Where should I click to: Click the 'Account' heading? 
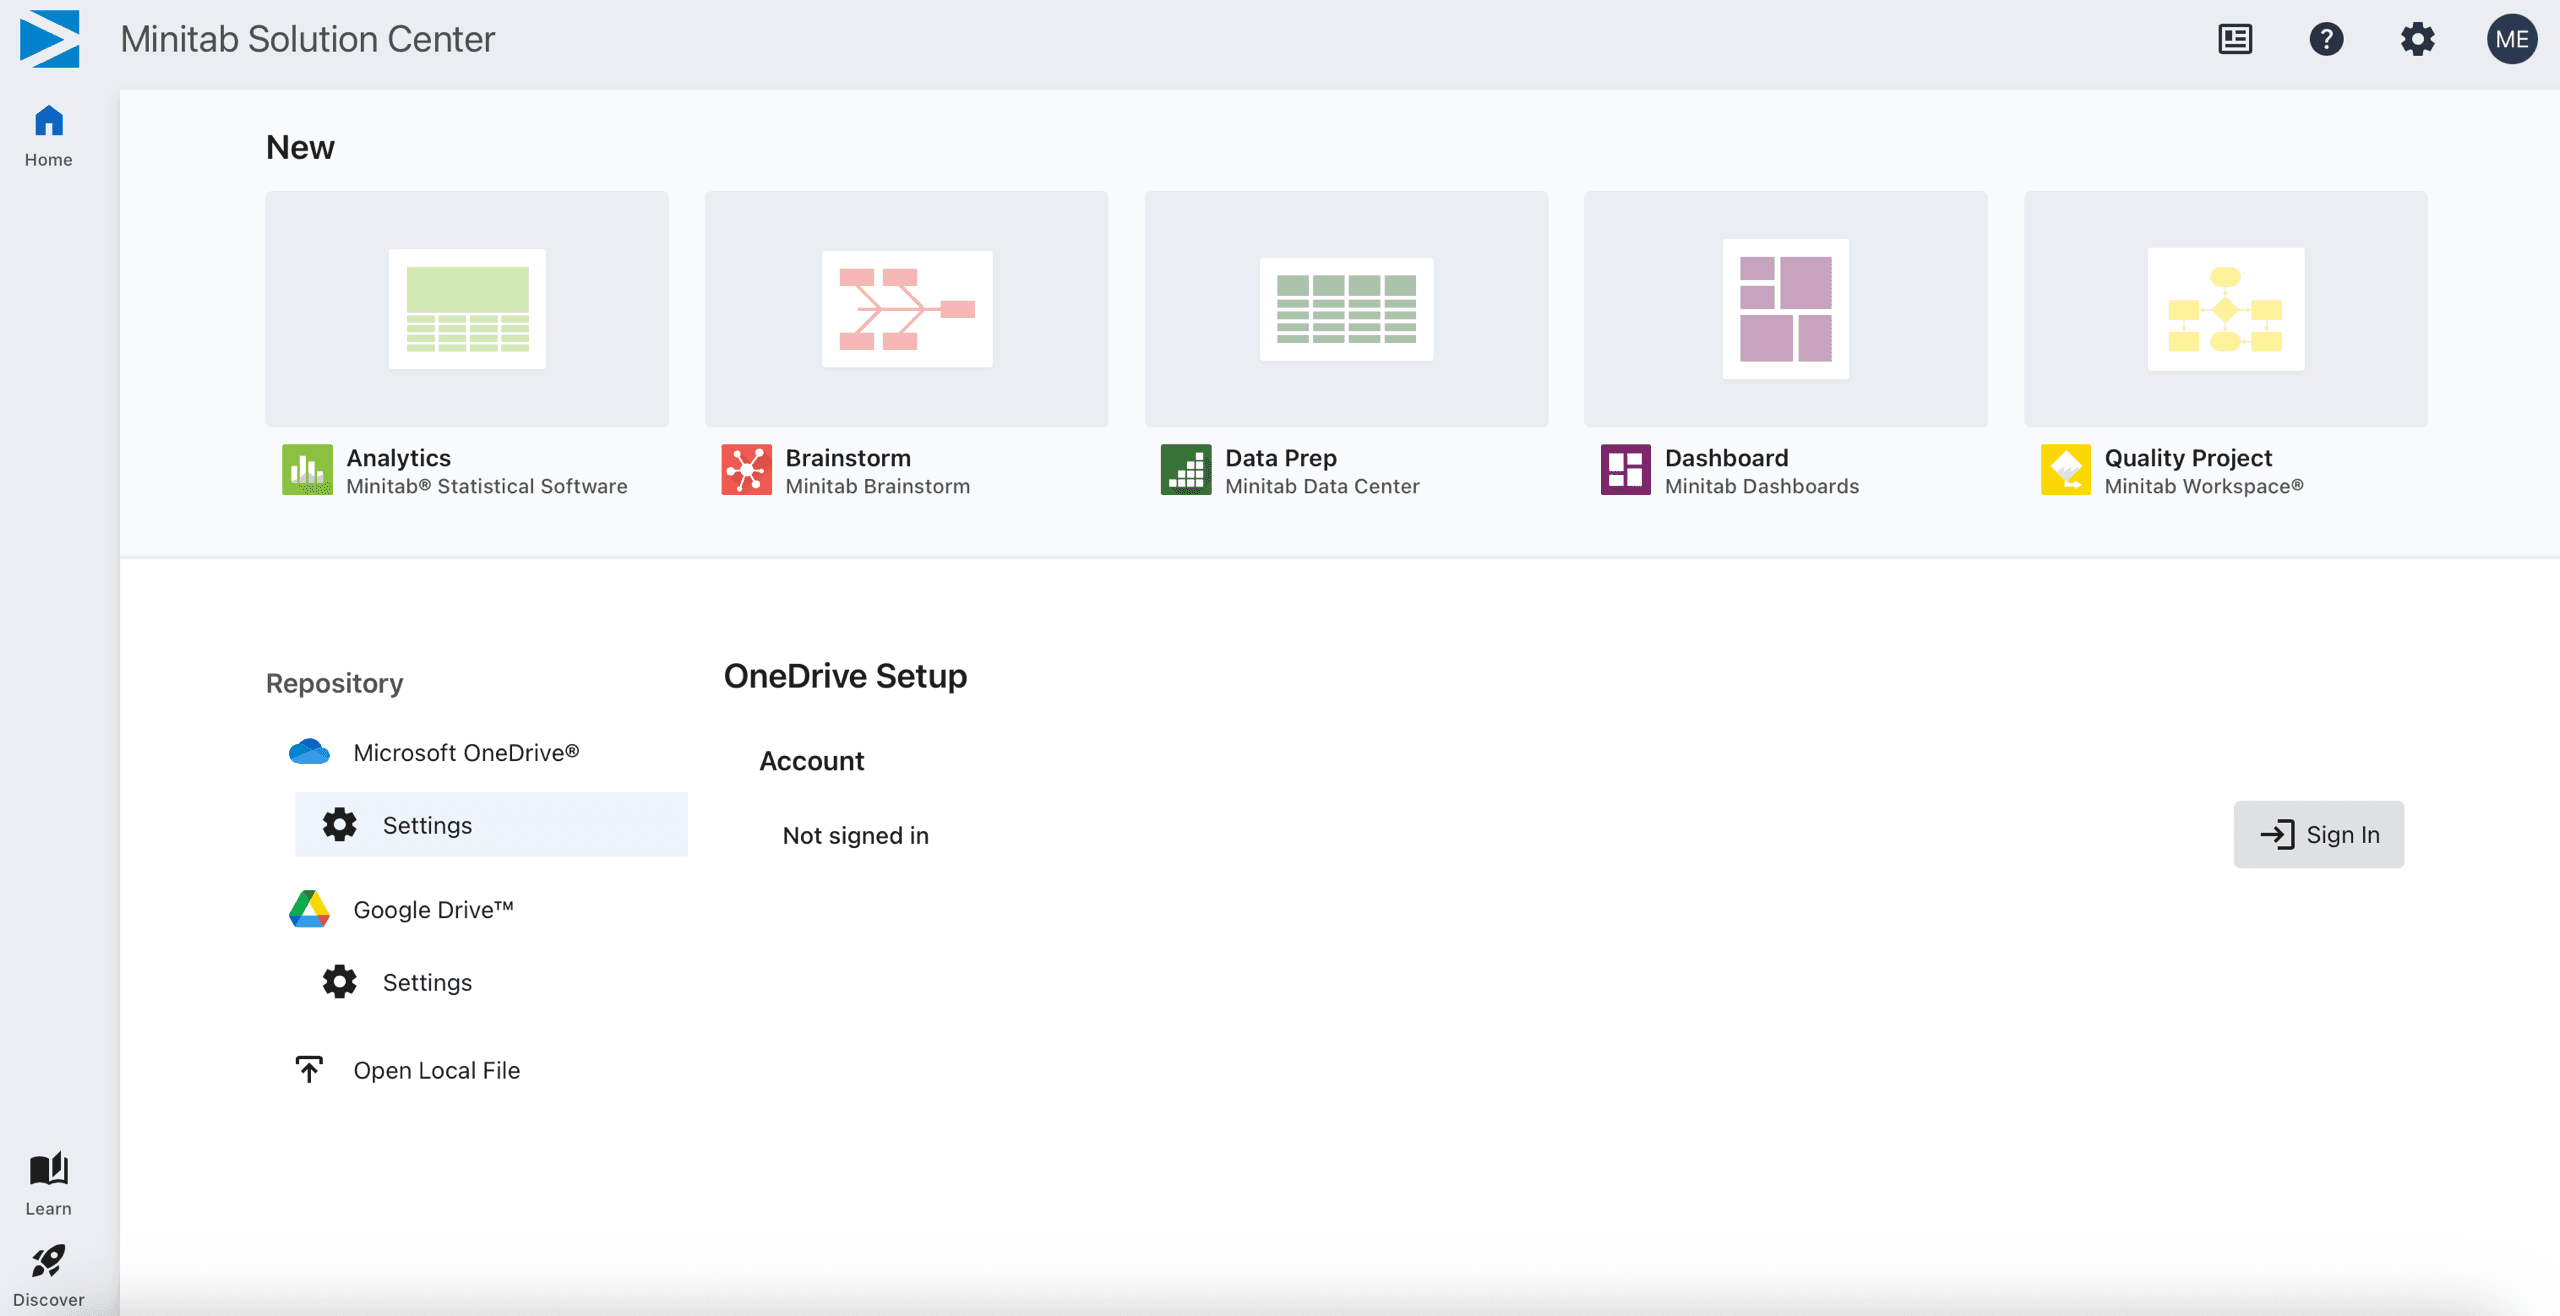click(811, 761)
